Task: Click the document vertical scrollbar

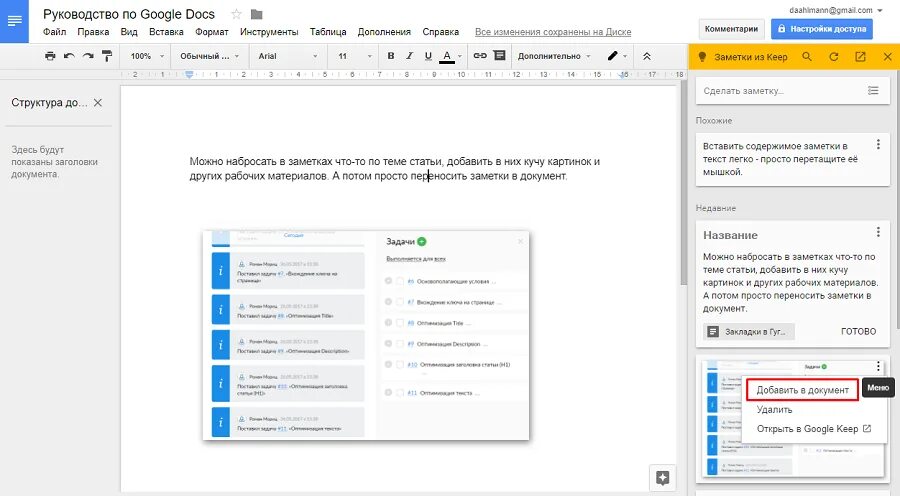Action: pyautogui.click(x=682, y=184)
